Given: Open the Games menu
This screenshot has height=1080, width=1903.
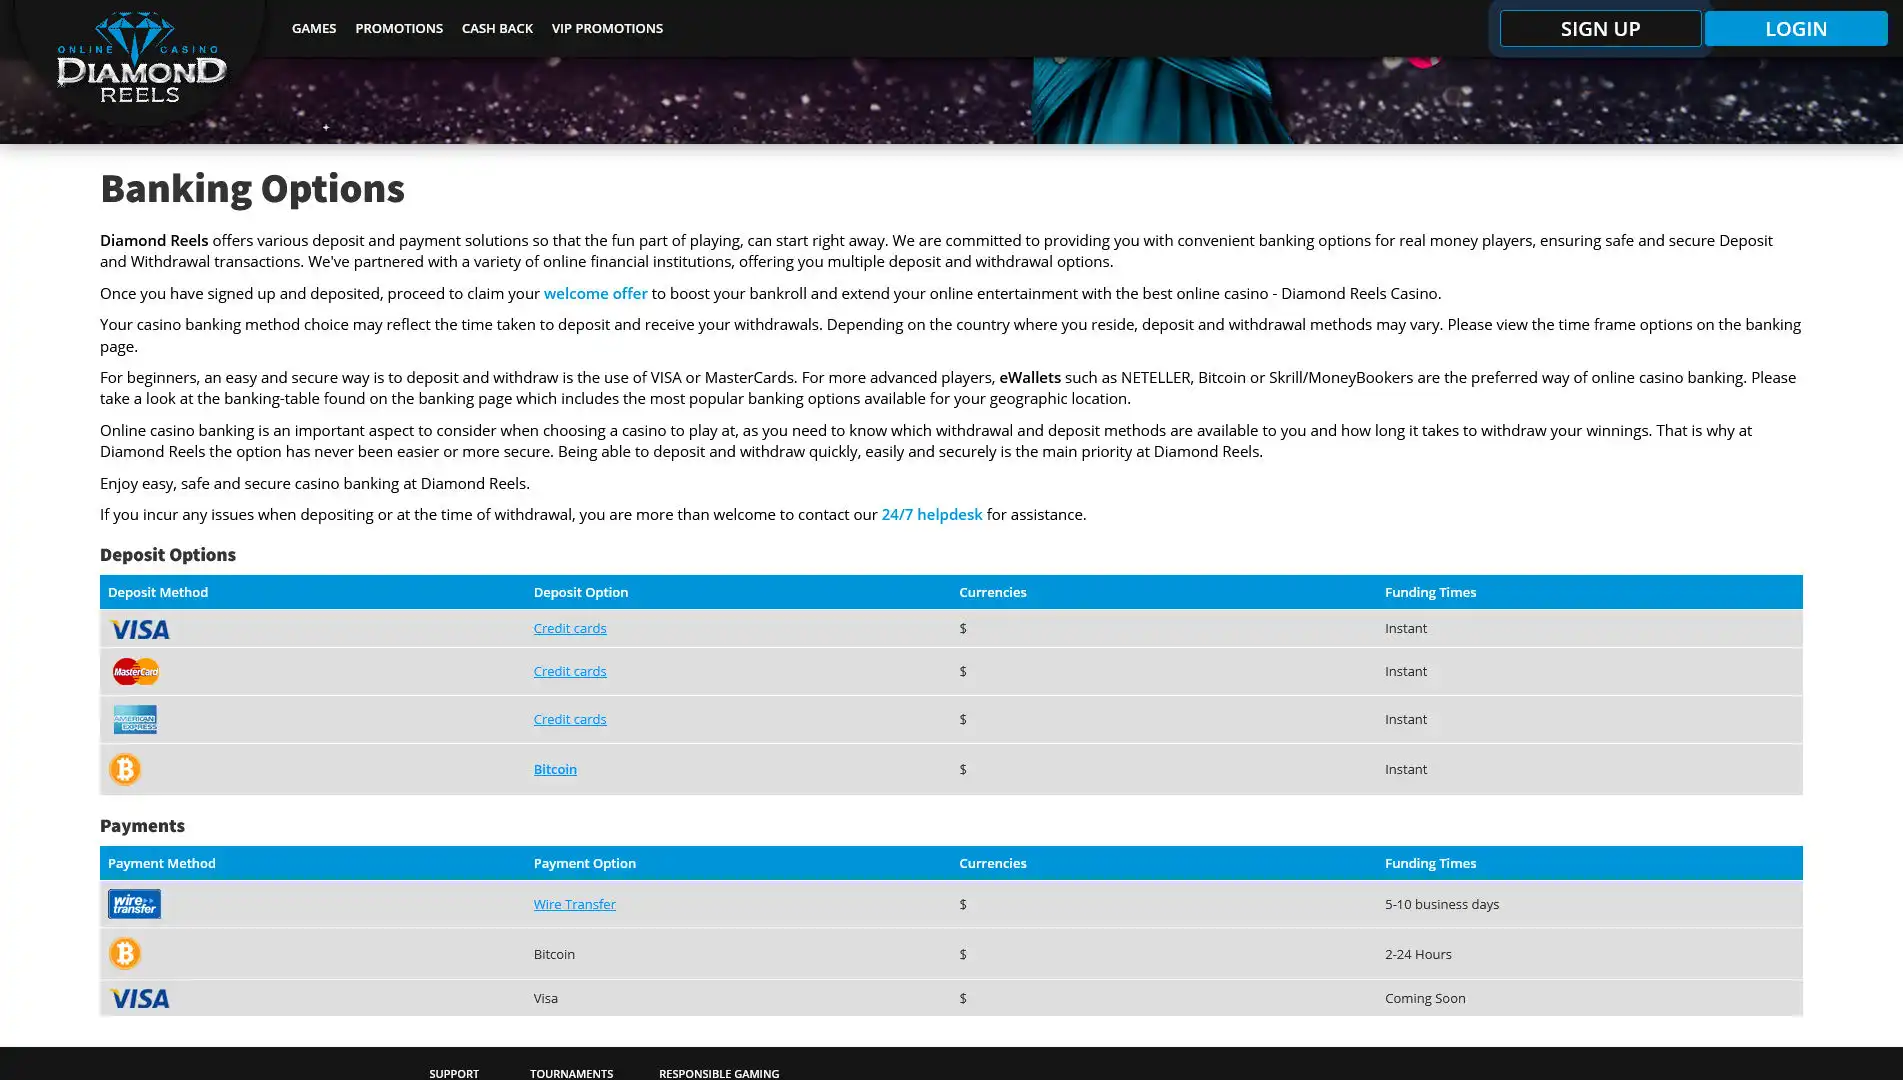Looking at the screenshot, I should pyautogui.click(x=313, y=28).
